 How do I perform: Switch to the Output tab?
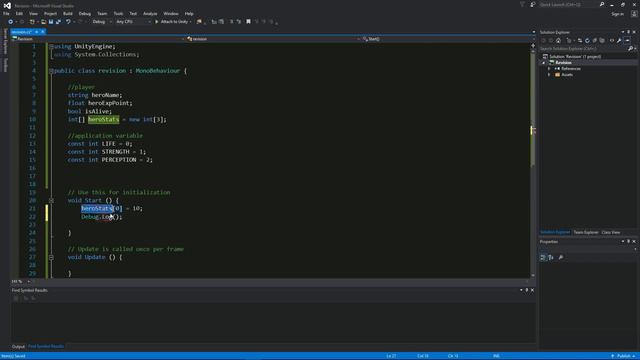[18, 347]
